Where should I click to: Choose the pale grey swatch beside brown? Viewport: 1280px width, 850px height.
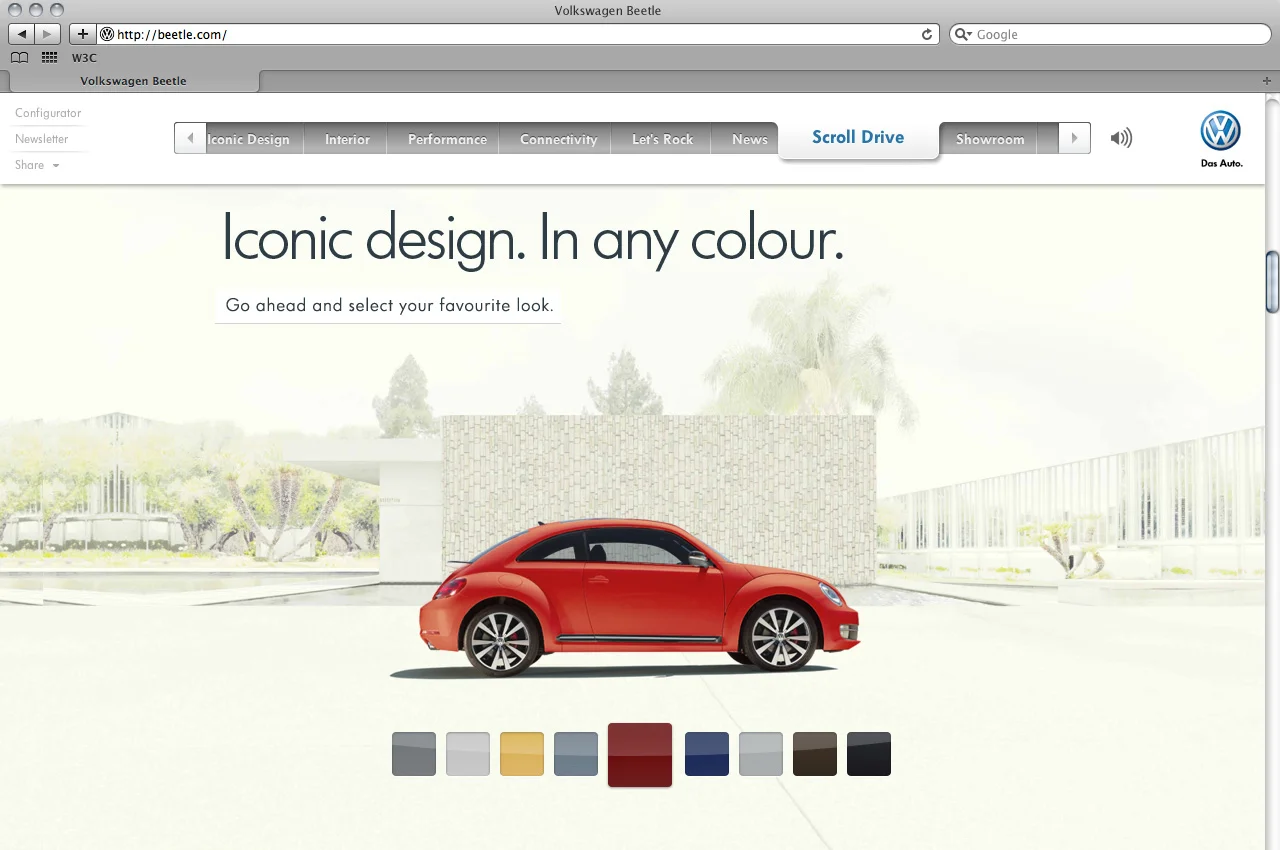click(x=761, y=754)
